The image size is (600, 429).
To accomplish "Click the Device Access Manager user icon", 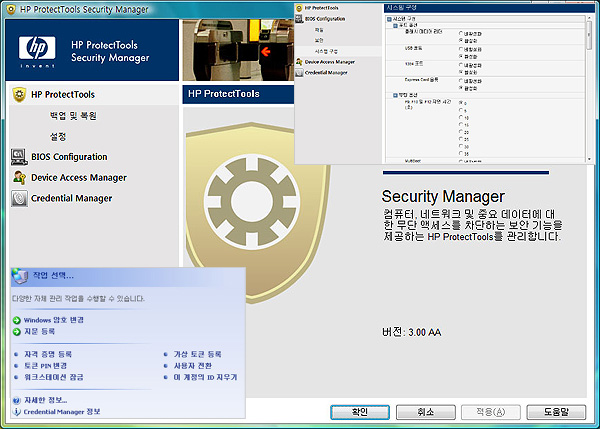I will [19, 178].
